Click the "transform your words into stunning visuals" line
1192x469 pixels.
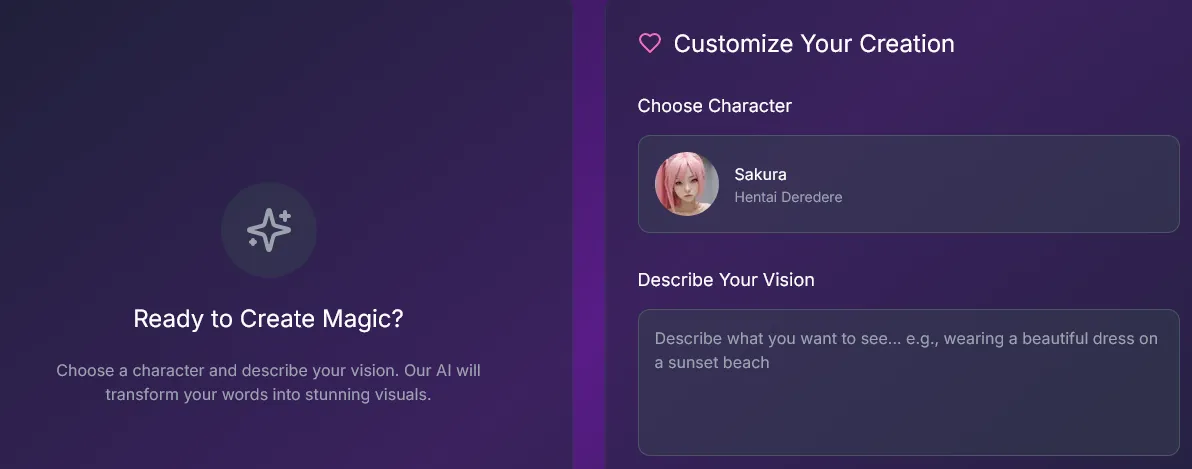[268, 394]
